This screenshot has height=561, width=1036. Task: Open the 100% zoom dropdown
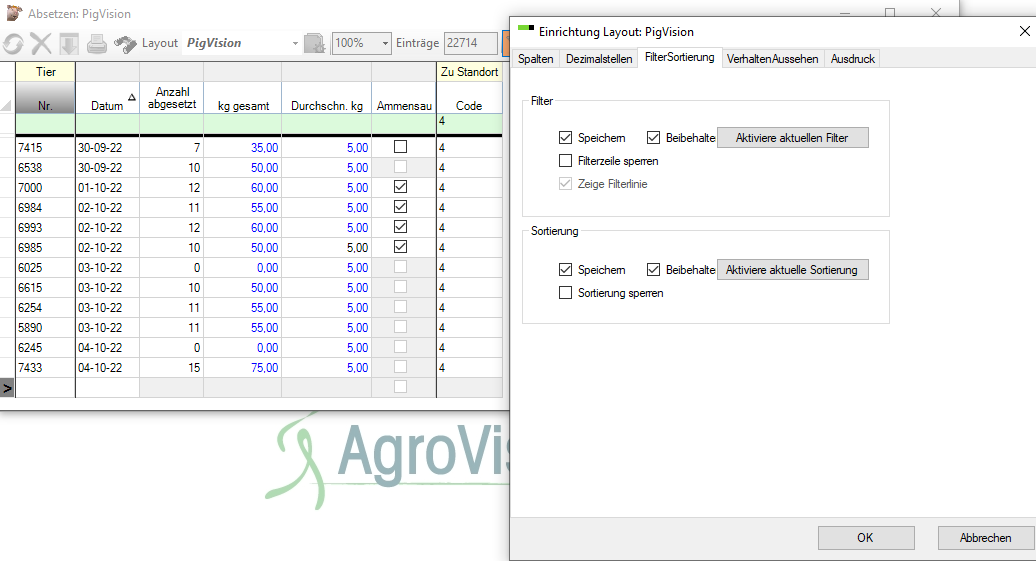coord(385,44)
